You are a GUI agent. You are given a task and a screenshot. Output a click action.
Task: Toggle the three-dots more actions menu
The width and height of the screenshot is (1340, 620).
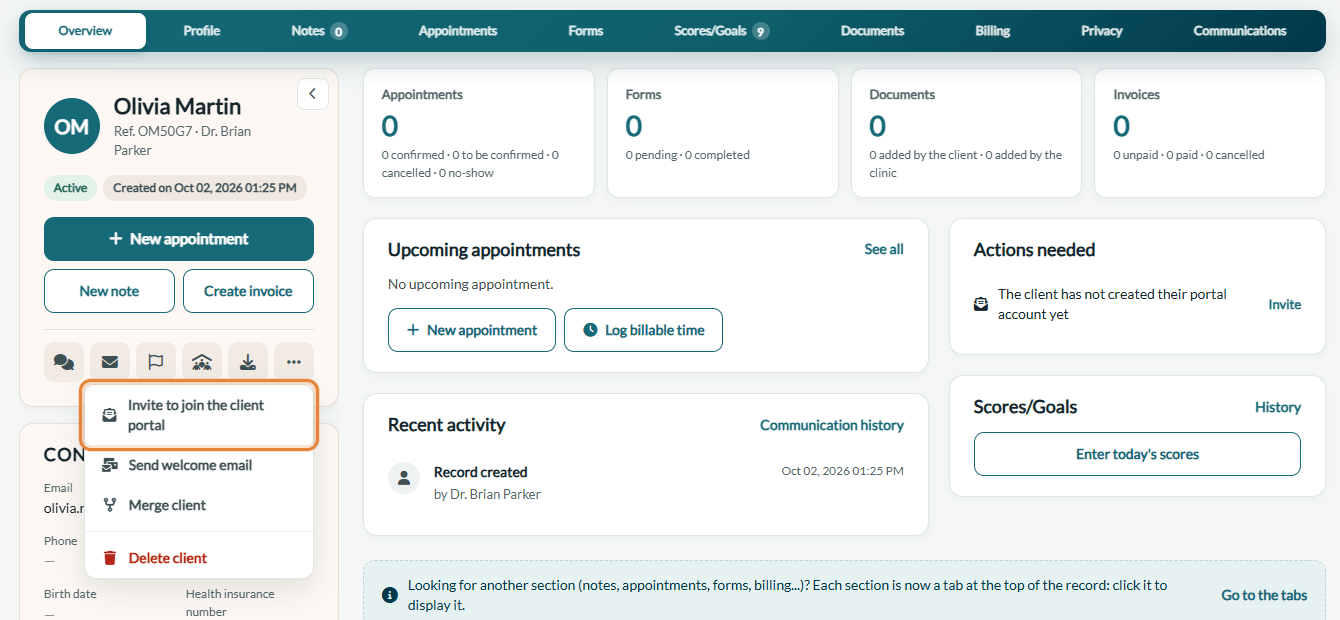pos(294,362)
